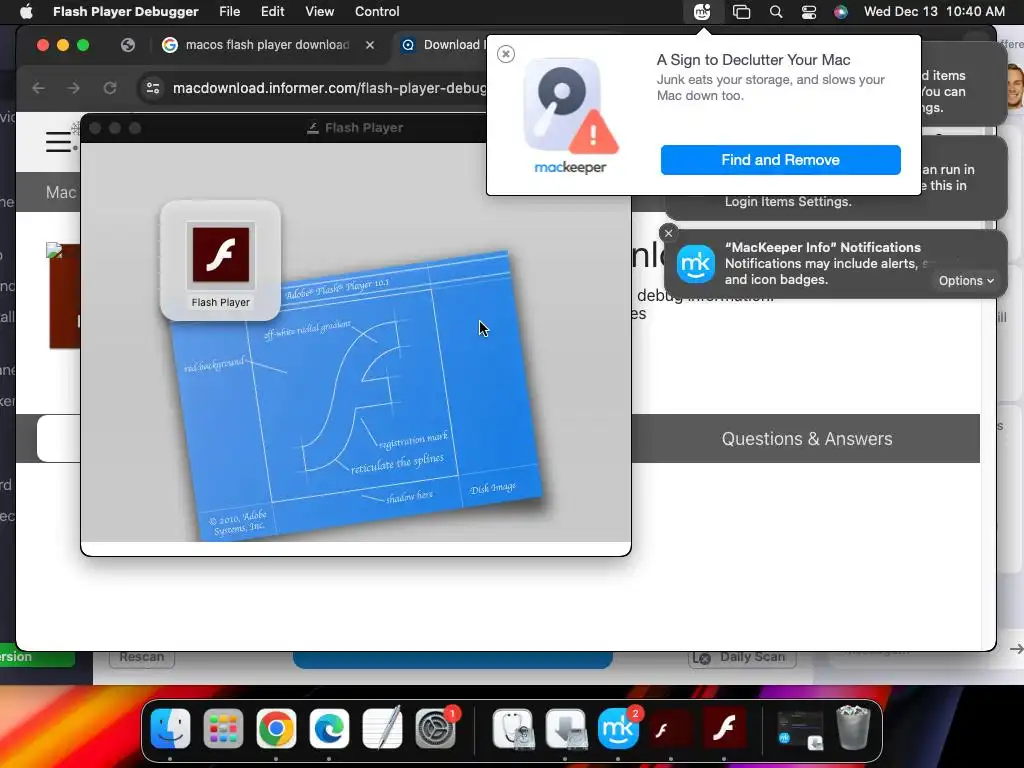Viewport: 1024px width, 768px height.
Task: Close the macos flash player download tab
Action: pos(370,44)
